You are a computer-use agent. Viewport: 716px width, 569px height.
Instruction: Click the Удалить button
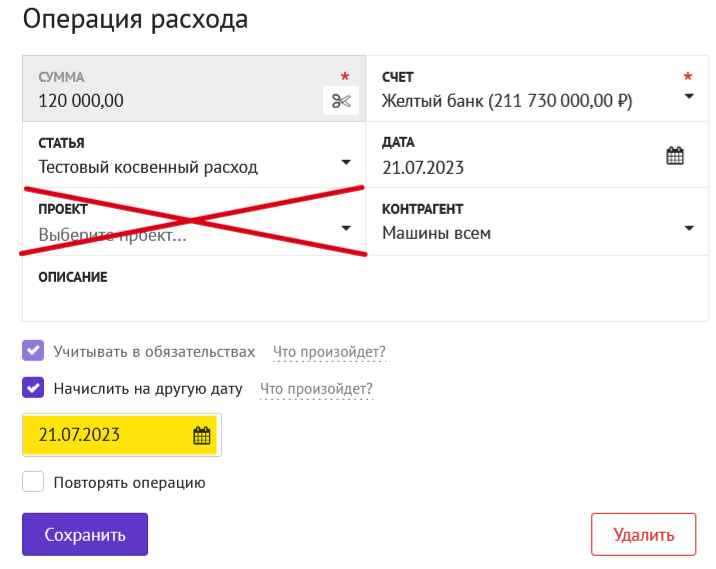[642, 535]
